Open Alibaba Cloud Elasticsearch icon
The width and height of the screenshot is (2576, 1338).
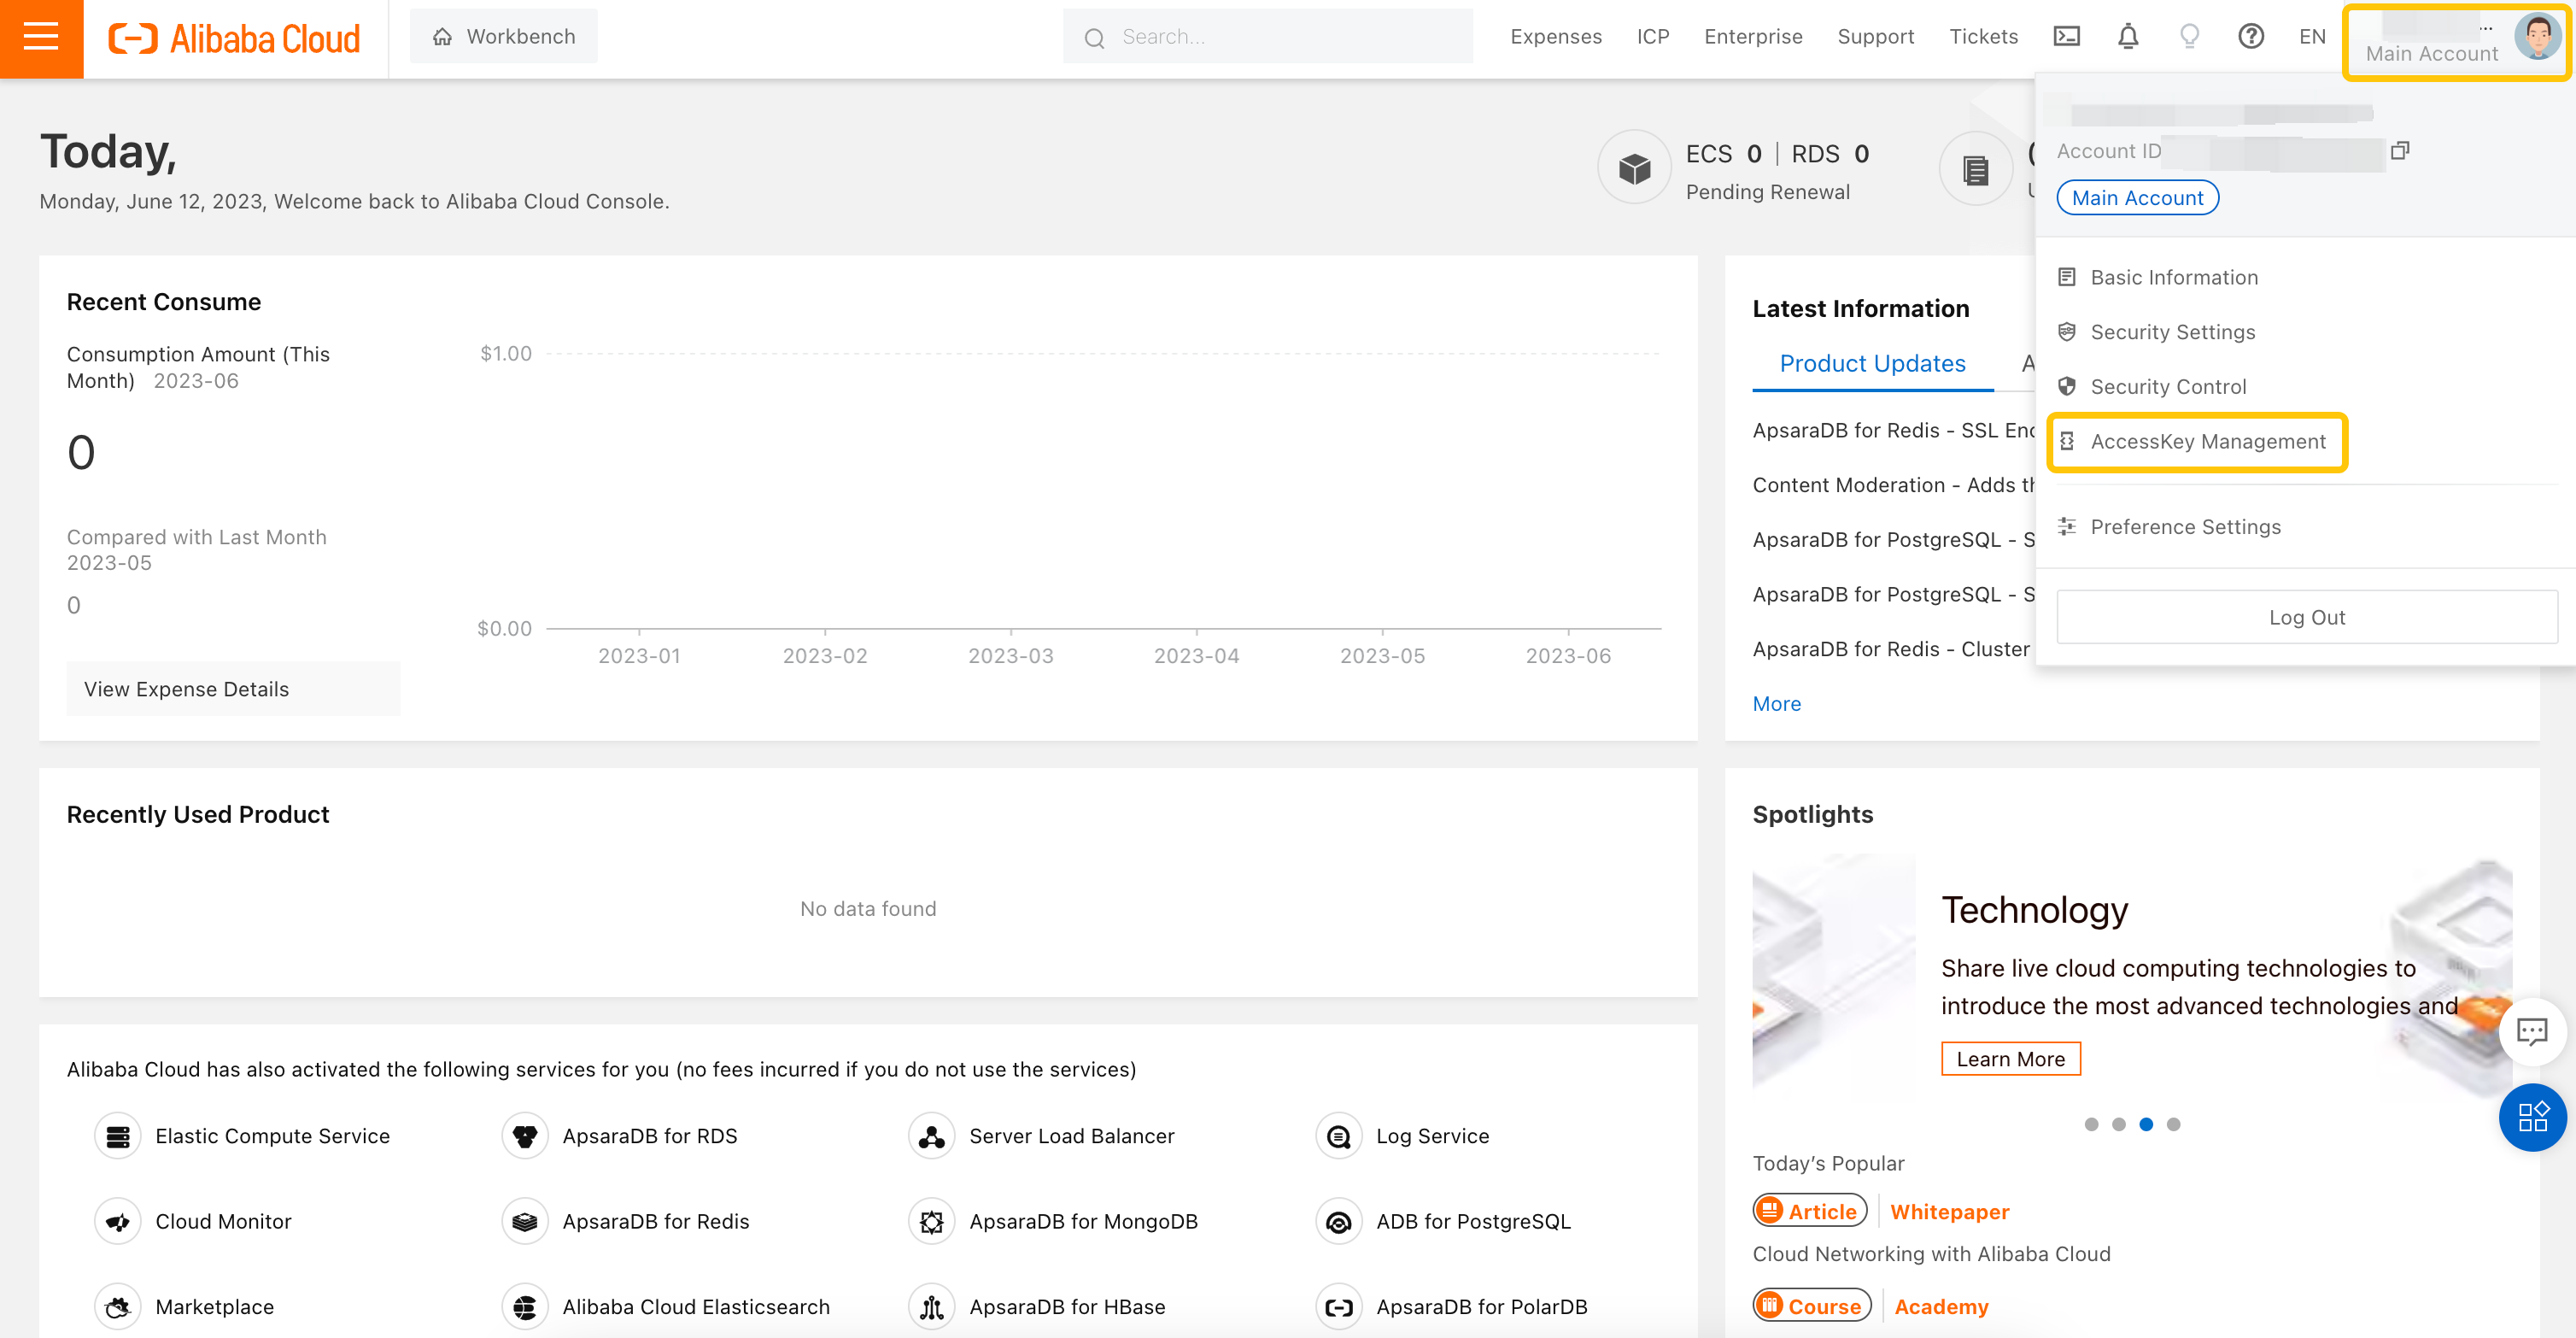point(525,1306)
